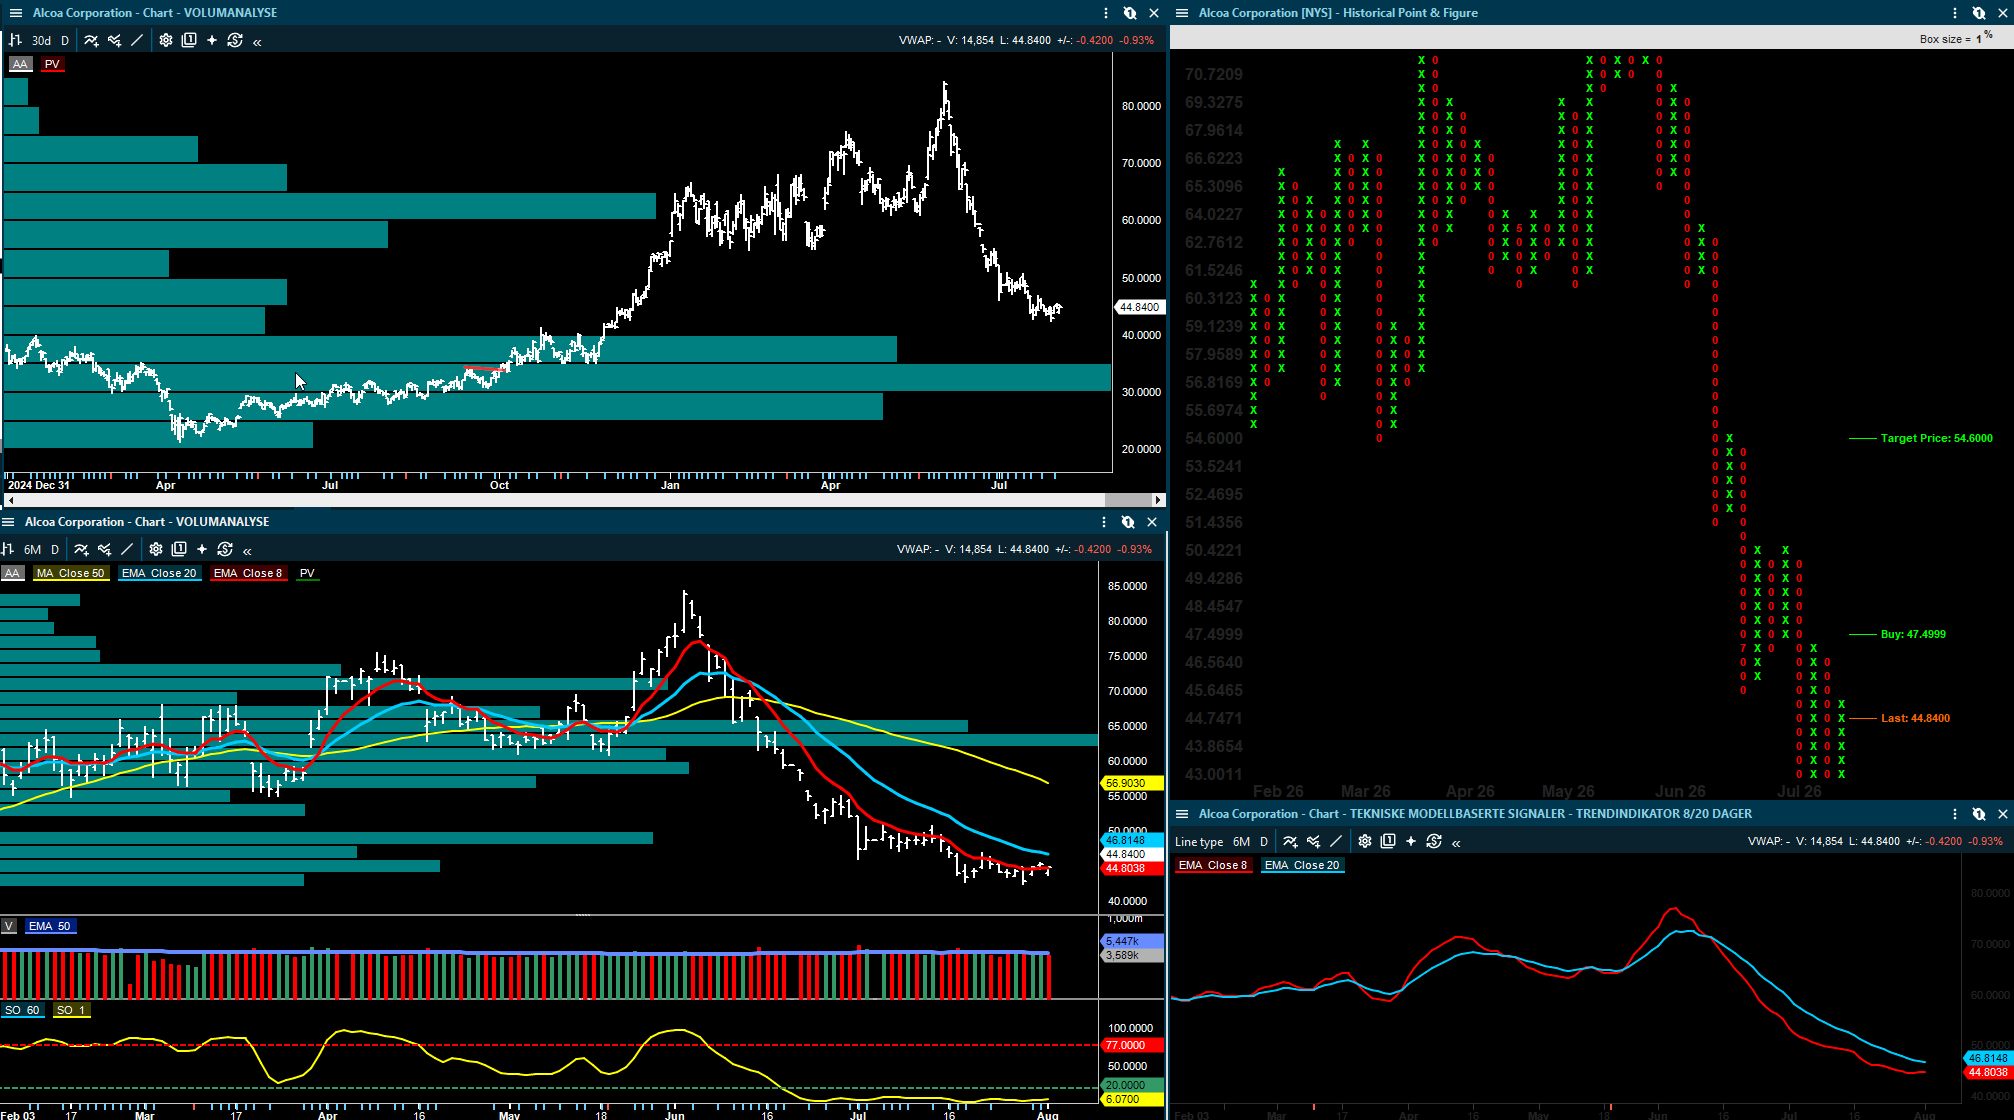Open hamburger menu of Point & Figure window
Image resolution: width=2014 pixels, height=1120 pixels.
[x=1182, y=13]
